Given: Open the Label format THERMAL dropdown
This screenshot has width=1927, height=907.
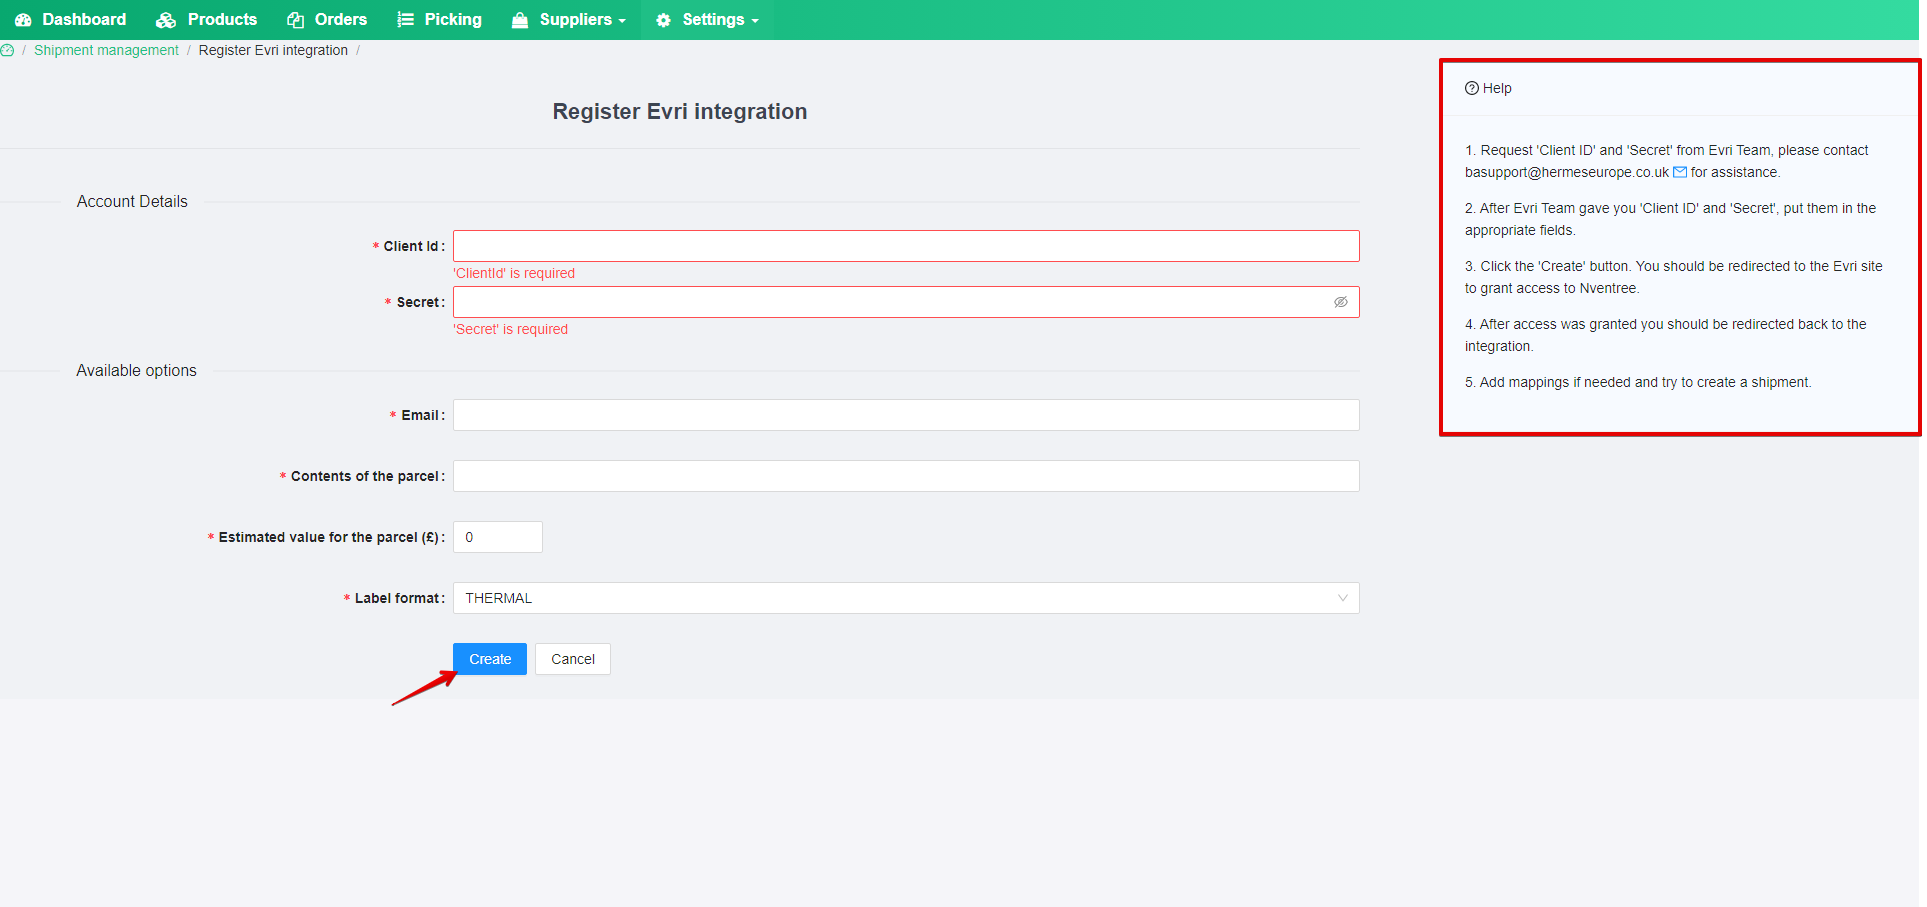Looking at the screenshot, I should (906, 598).
